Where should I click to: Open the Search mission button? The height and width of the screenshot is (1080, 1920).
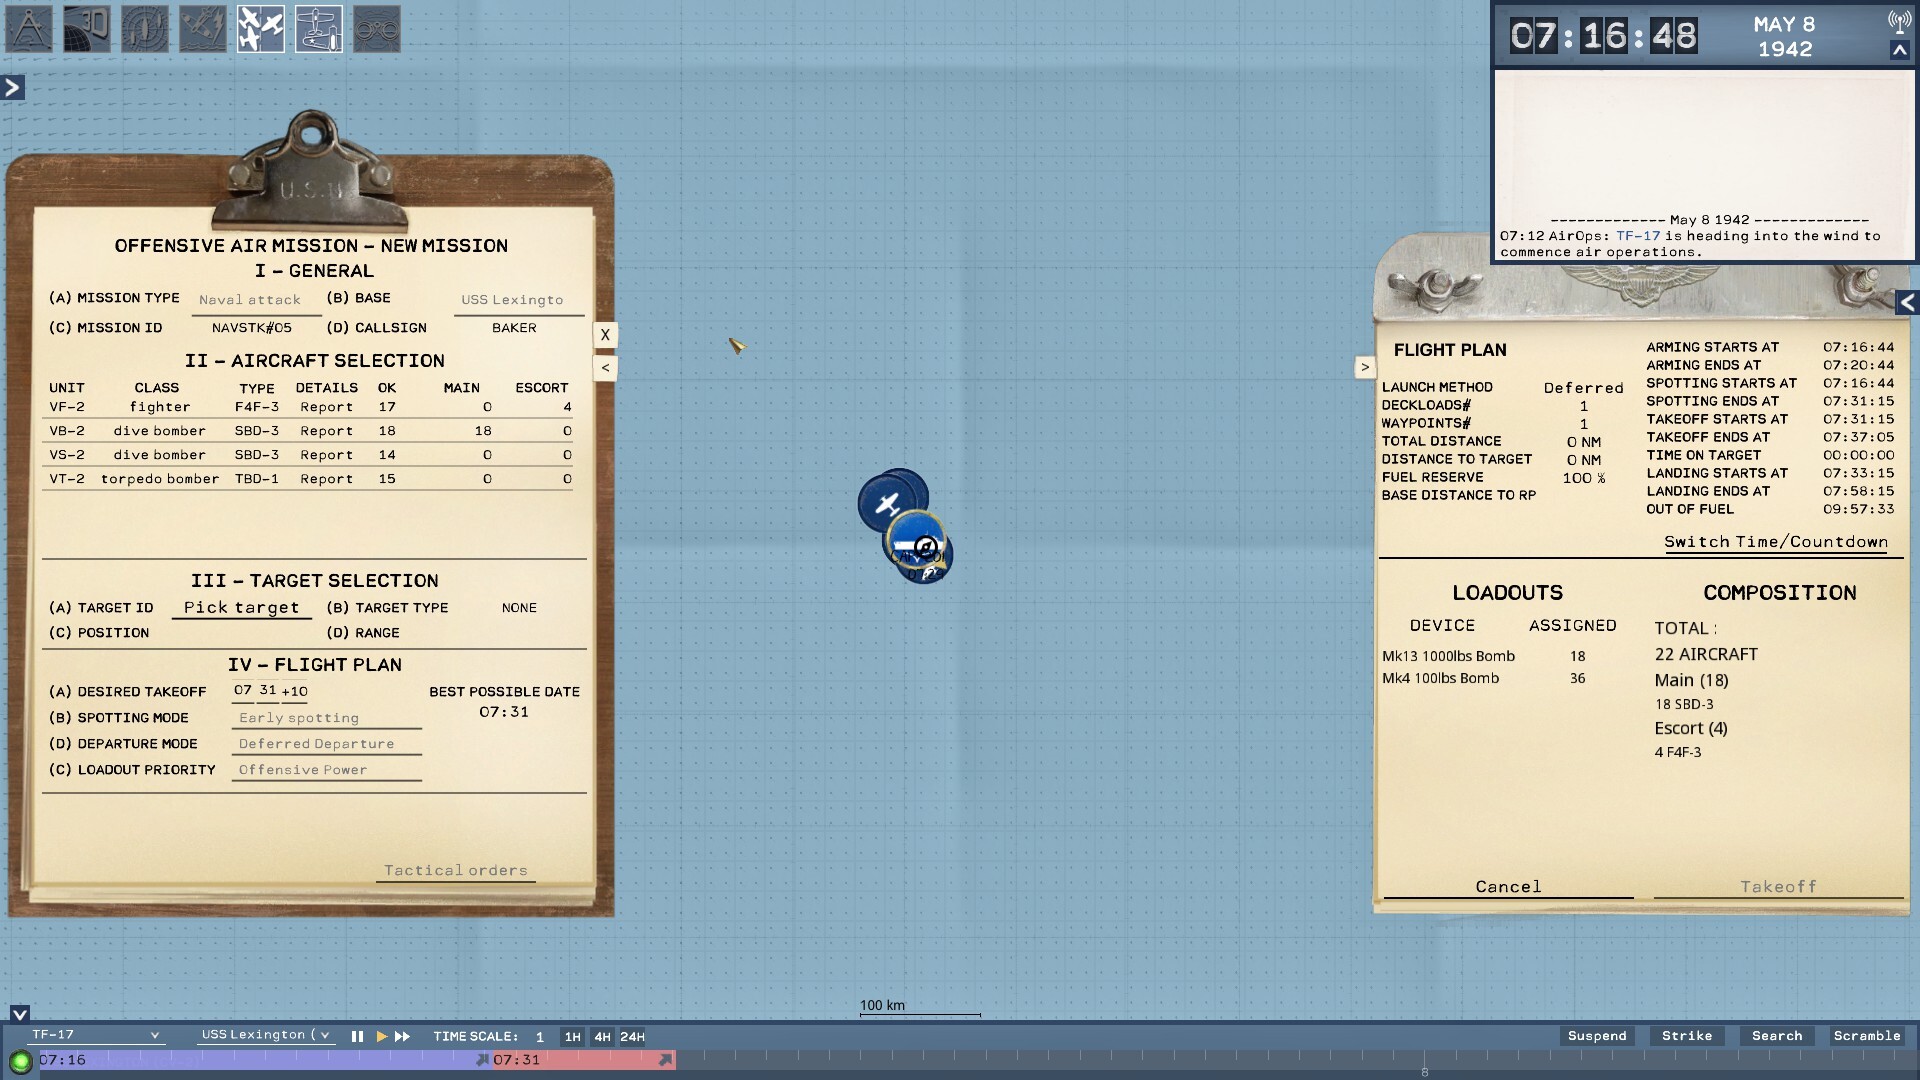1777,1036
